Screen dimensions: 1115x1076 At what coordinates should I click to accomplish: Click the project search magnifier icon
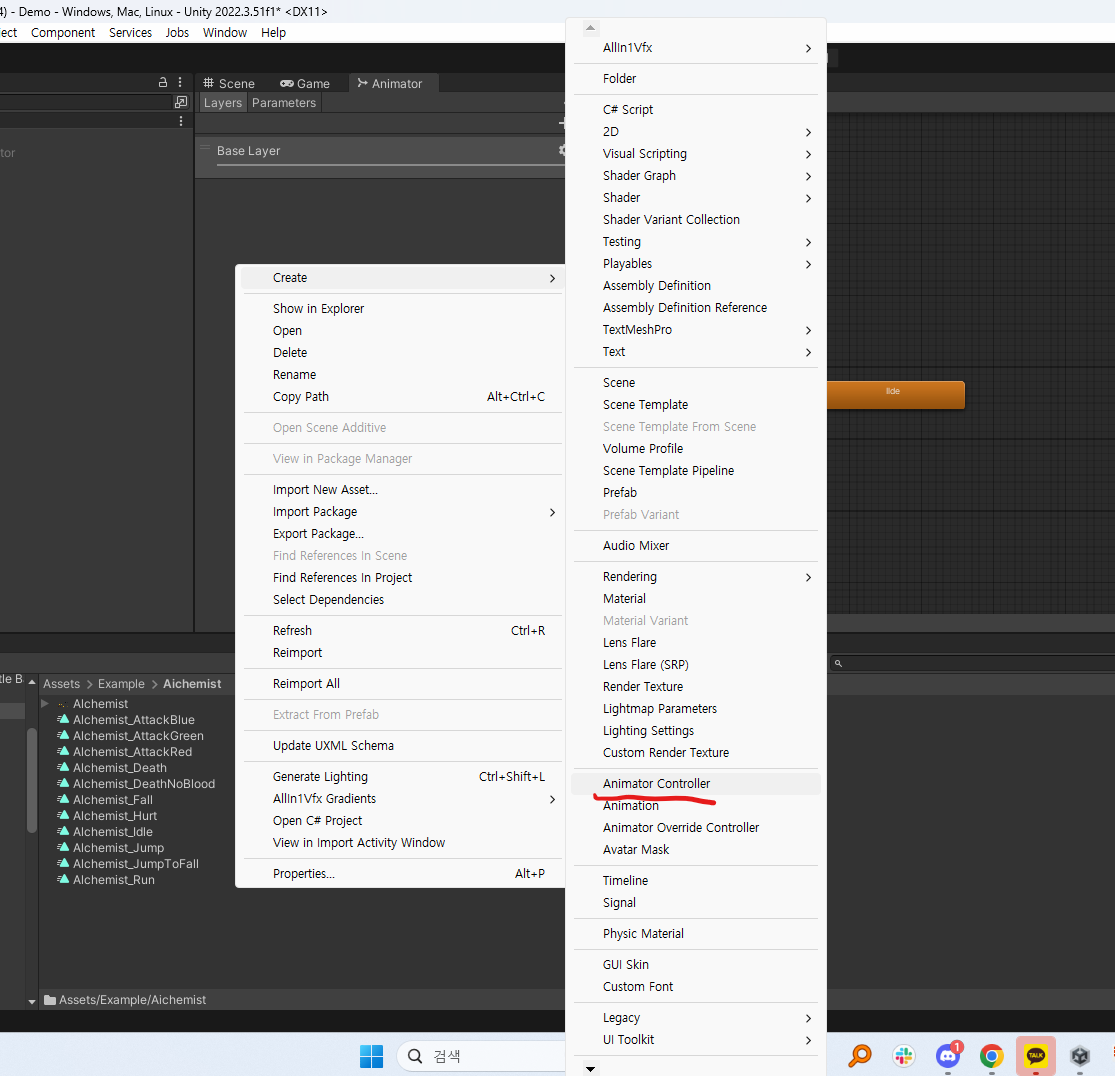(x=838, y=664)
